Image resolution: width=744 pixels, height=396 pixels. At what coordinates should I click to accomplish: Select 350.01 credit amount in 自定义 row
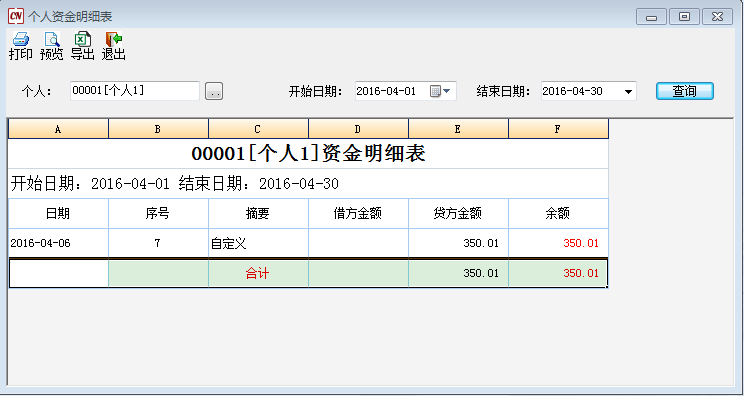coord(458,243)
